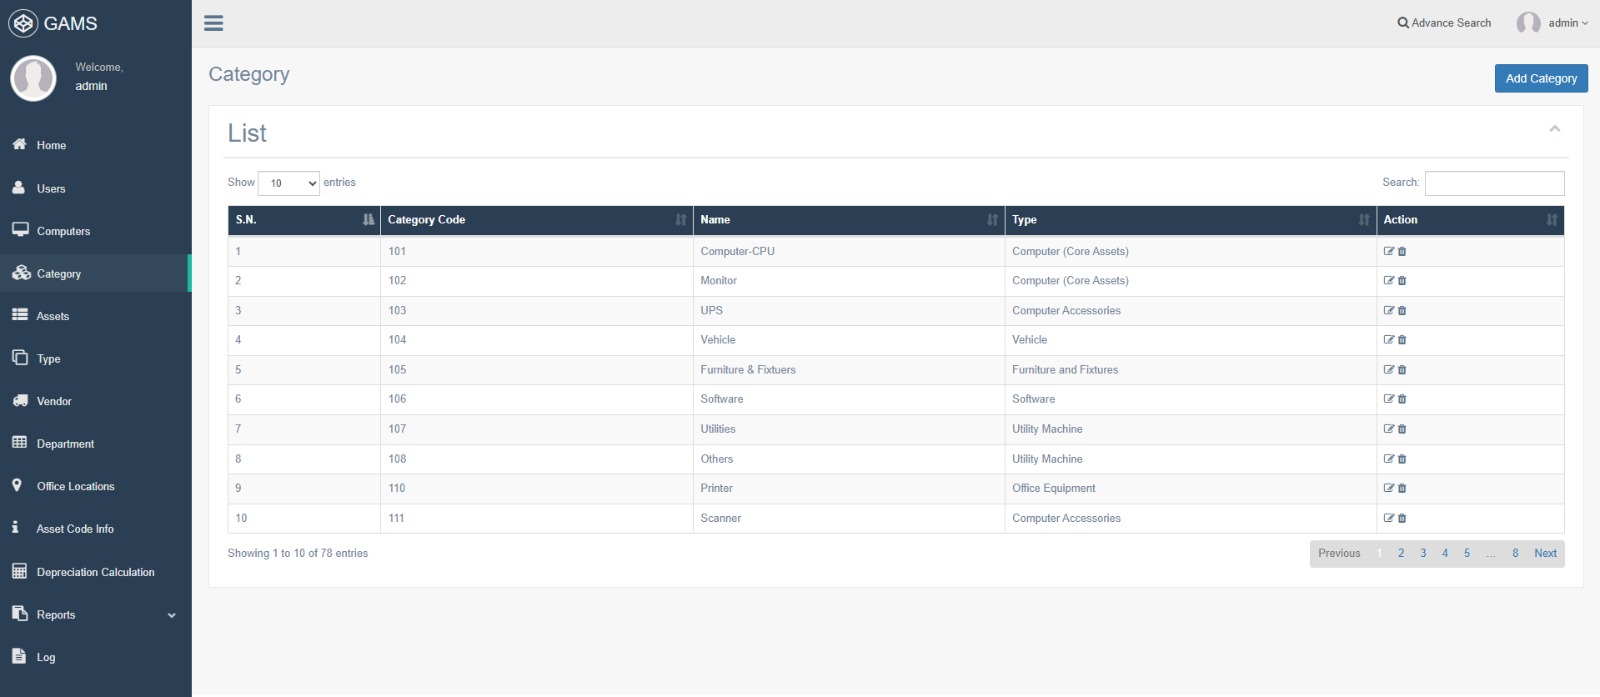Go to page 8
Screen dimensions: 1600x697
coord(1515,553)
